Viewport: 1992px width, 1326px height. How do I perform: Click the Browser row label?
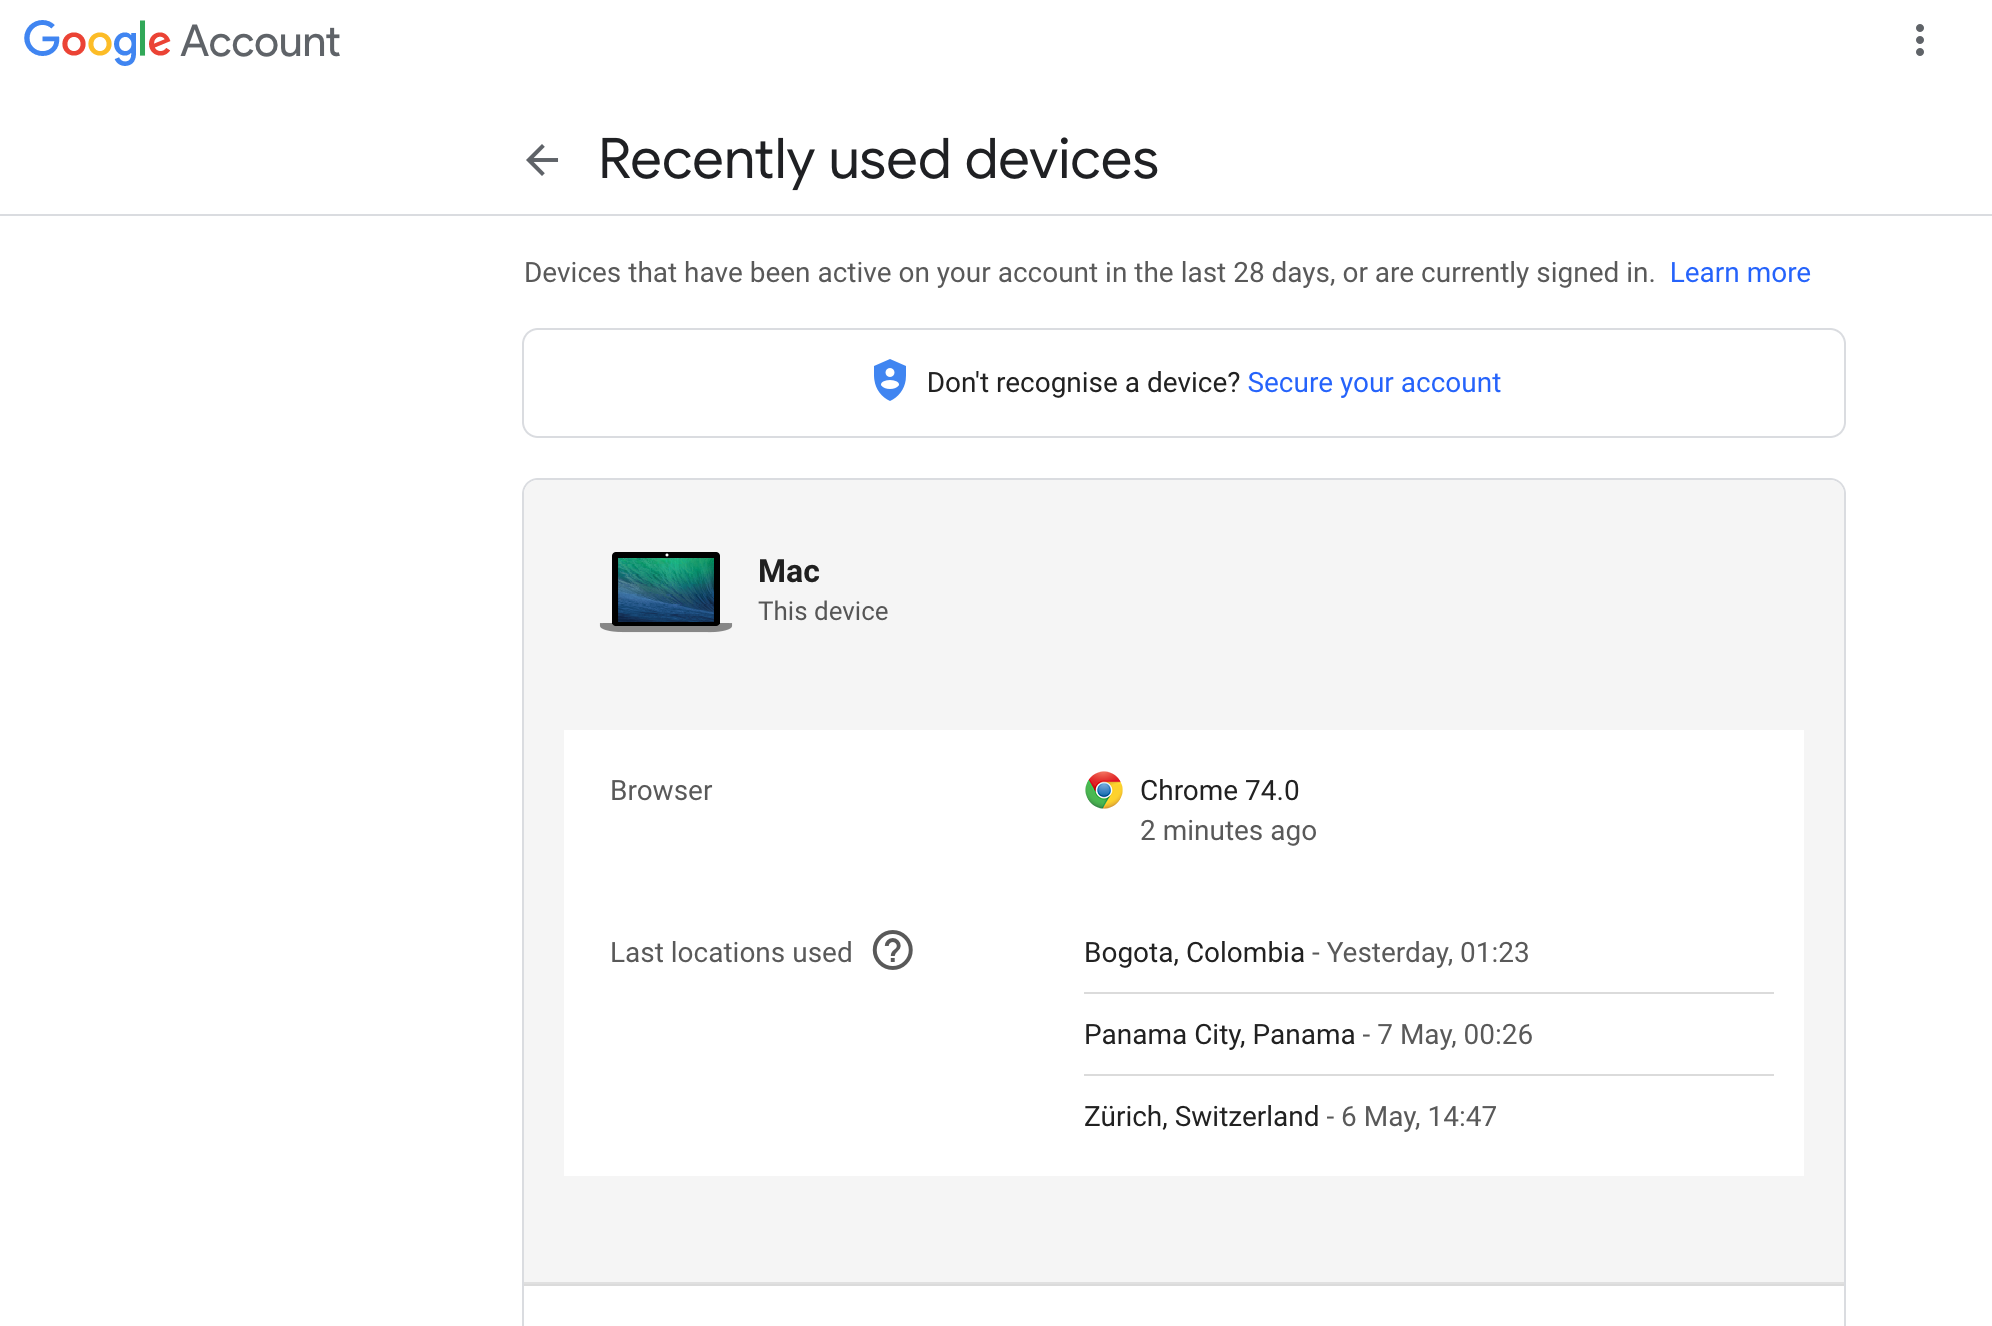point(661,790)
